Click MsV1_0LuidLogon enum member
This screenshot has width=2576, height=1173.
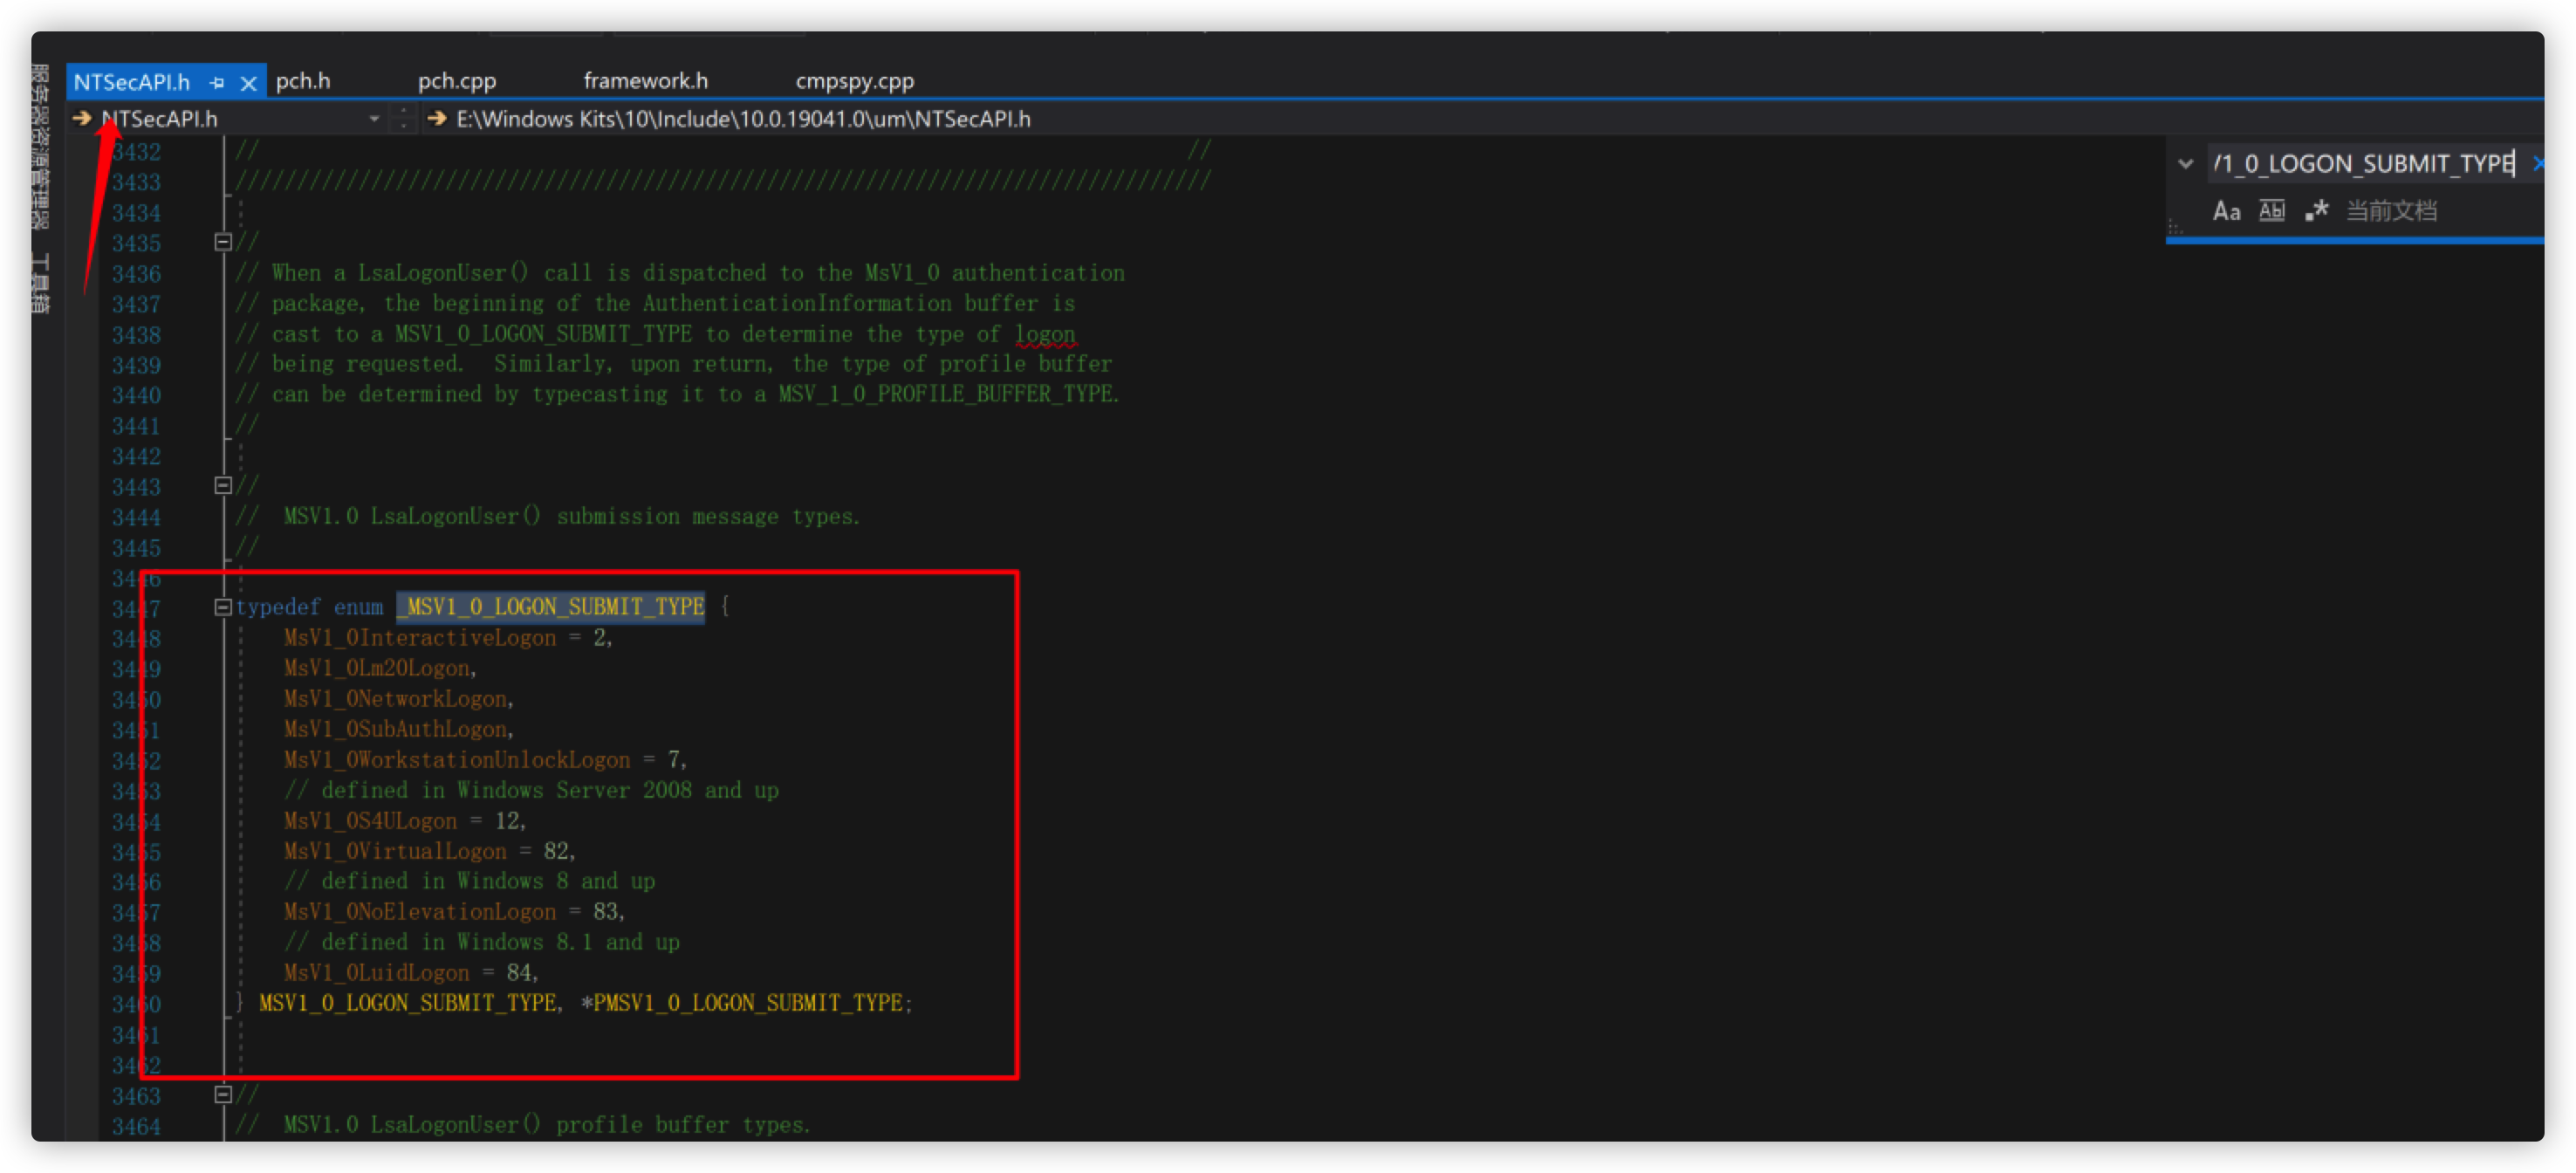pyautogui.click(x=376, y=973)
